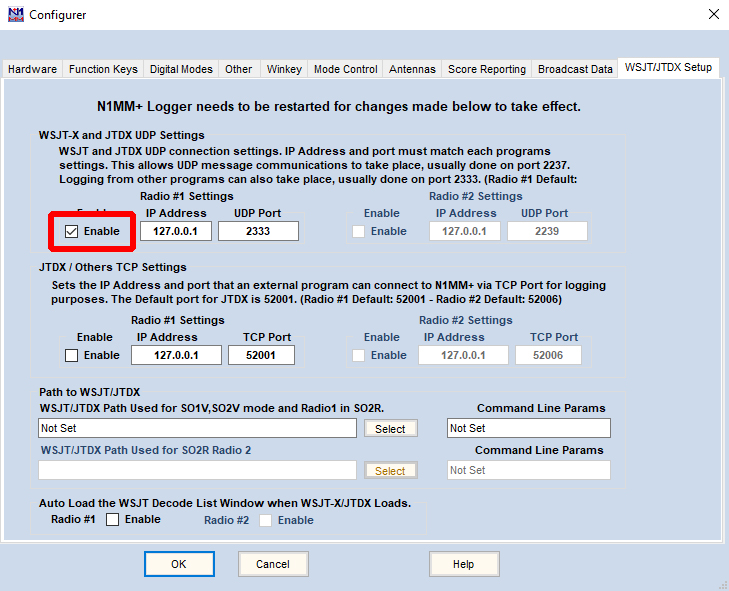Open Help for the Configurer

click(464, 564)
